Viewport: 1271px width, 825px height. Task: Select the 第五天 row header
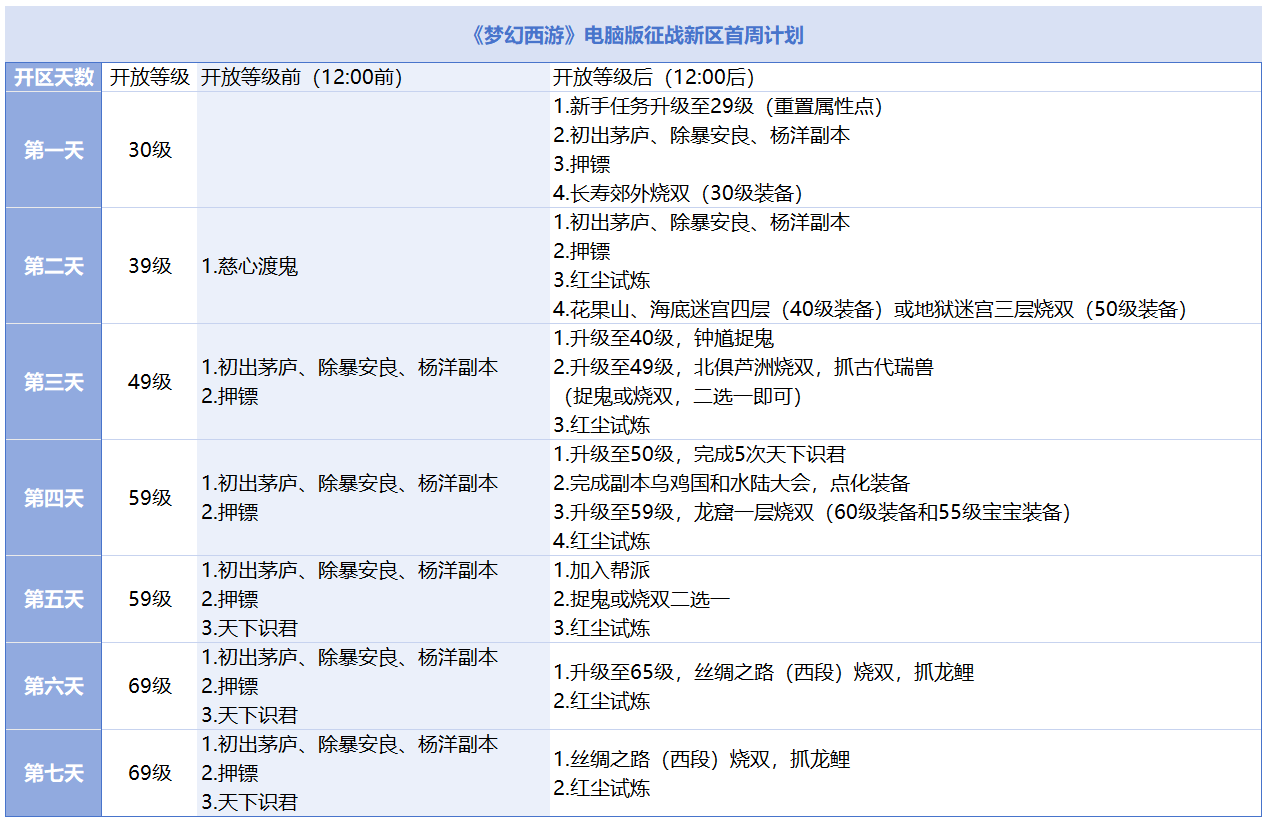point(53,599)
